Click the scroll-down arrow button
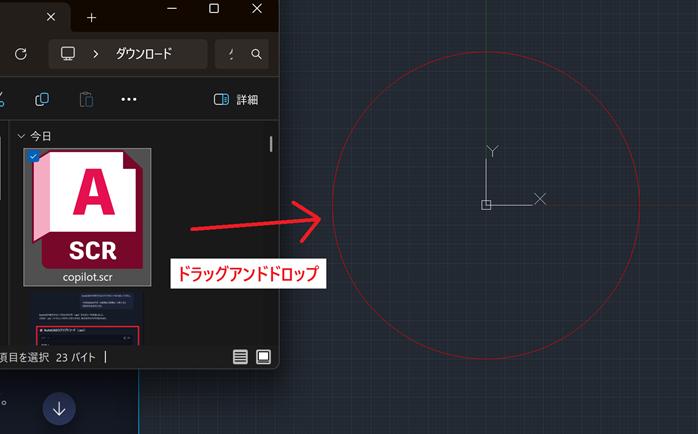The width and height of the screenshot is (698, 434). [59, 409]
